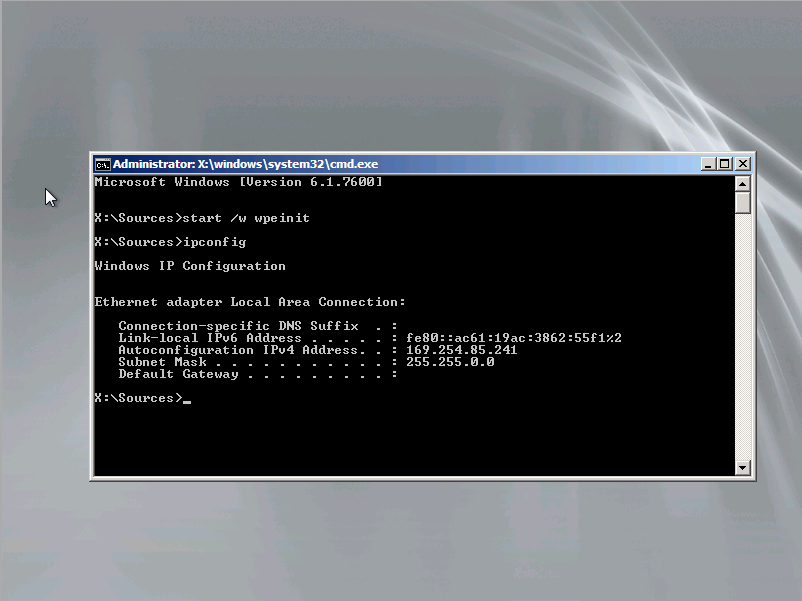Click the 'Autoconfiguration IPv4 Address' label

[x=238, y=350]
